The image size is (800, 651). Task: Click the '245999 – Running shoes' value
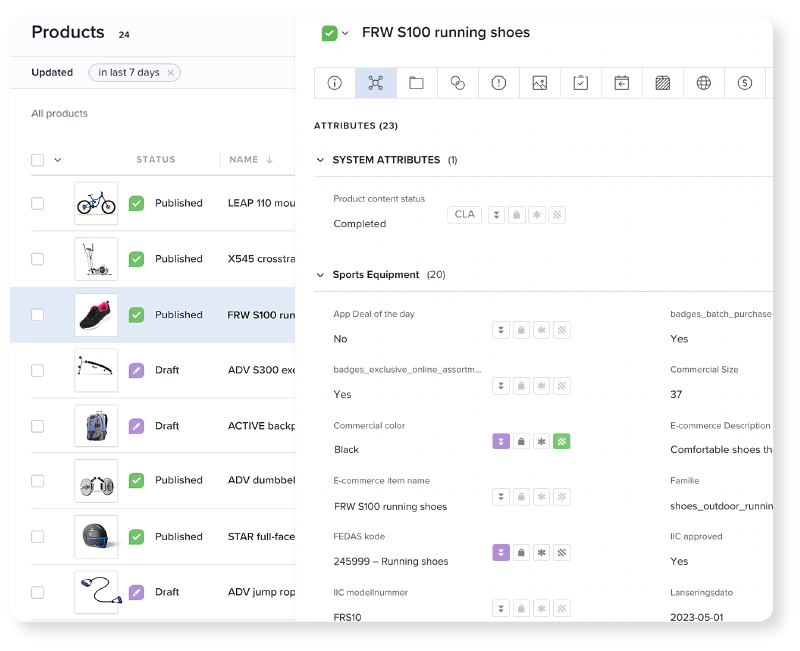coord(391,561)
